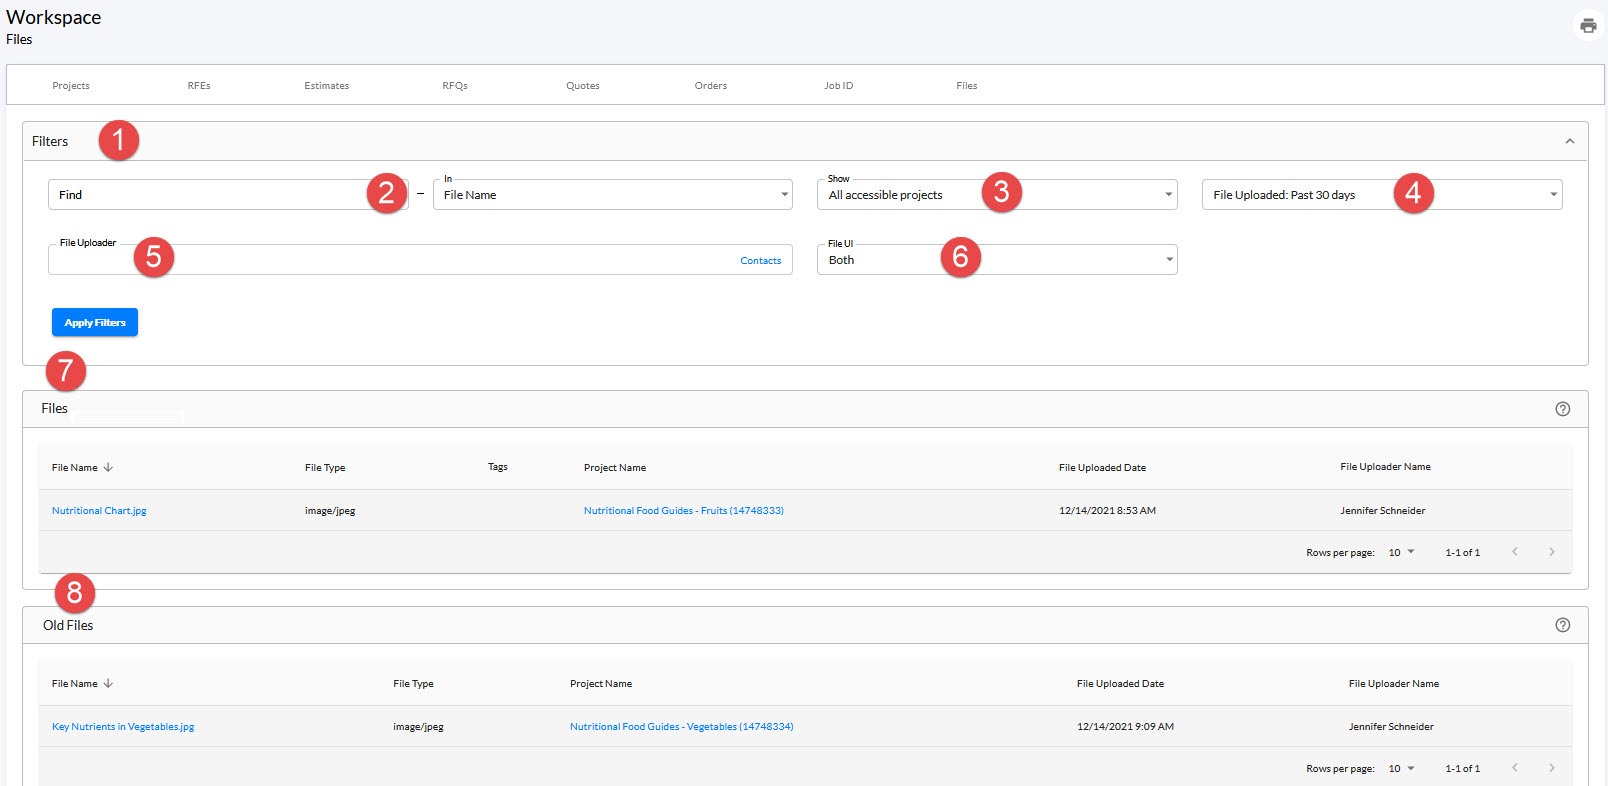
Task: Open the Job ID tab
Action: 839,86
